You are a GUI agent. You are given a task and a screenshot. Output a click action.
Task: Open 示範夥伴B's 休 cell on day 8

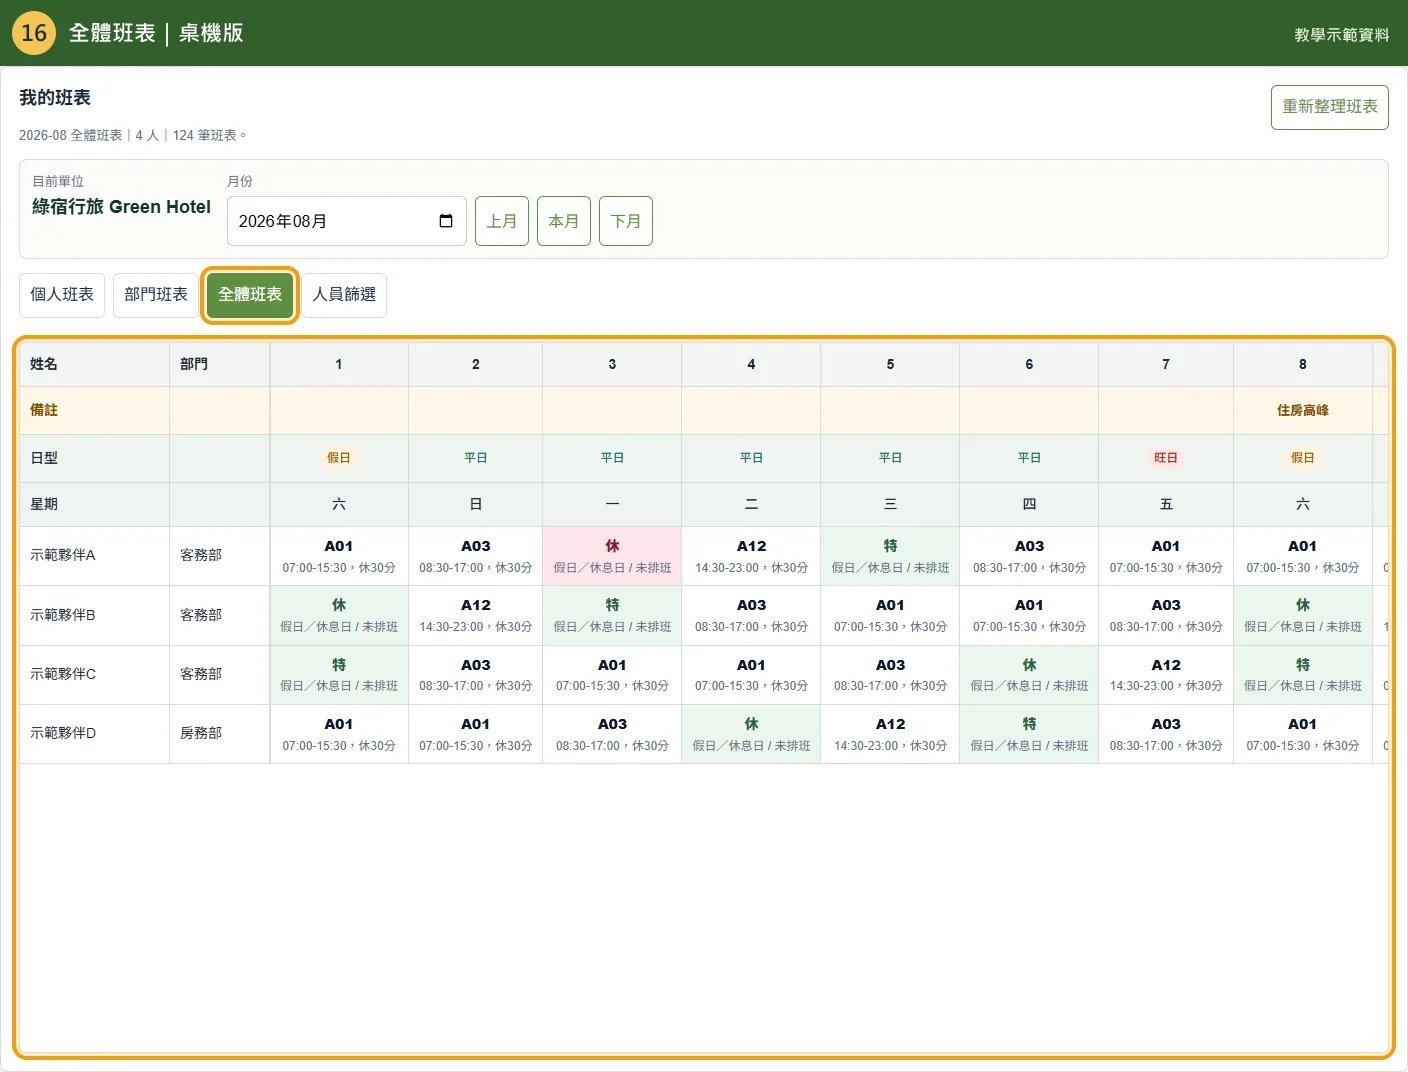[1302, 615]
